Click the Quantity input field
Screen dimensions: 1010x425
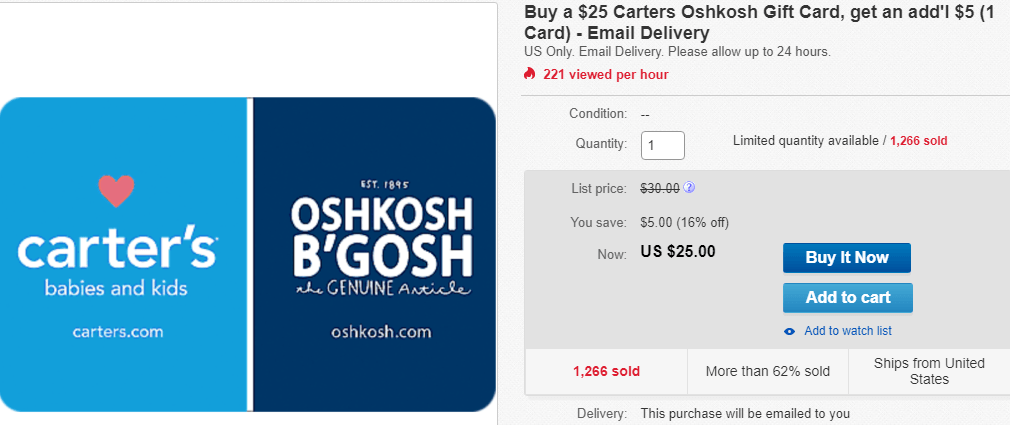click(x=663, y=146)
